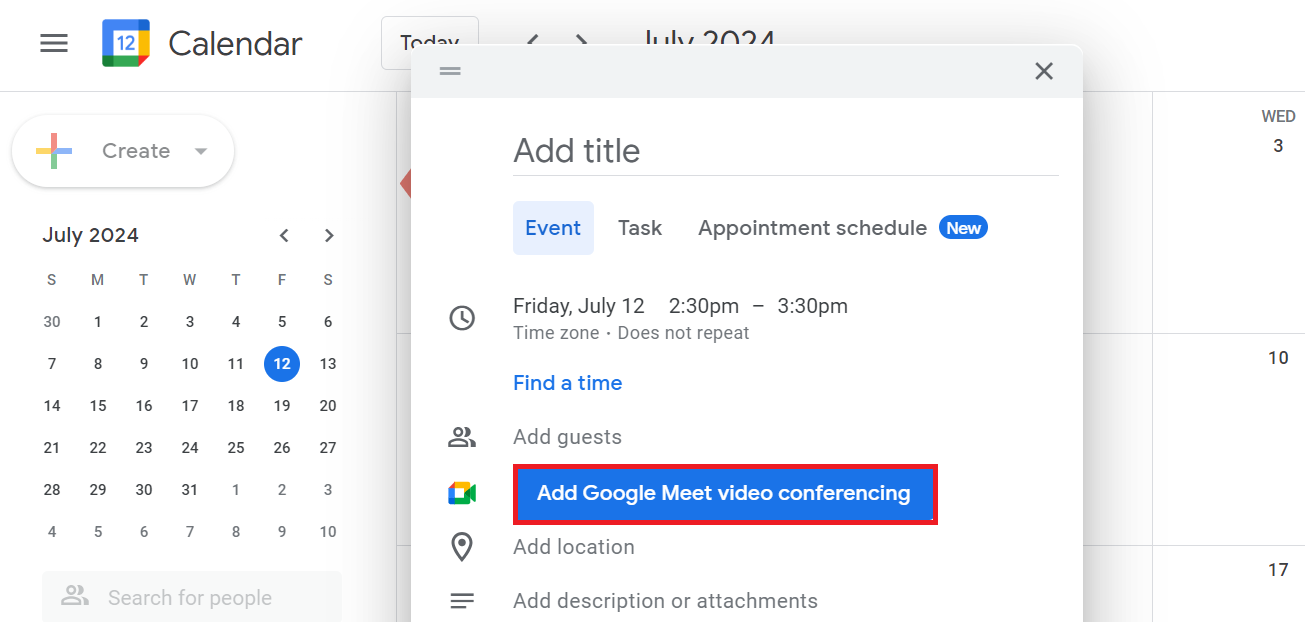Select July 20 in mini calendar
The height and width of the screenshot is (622, 1305).
coord(328,406)
